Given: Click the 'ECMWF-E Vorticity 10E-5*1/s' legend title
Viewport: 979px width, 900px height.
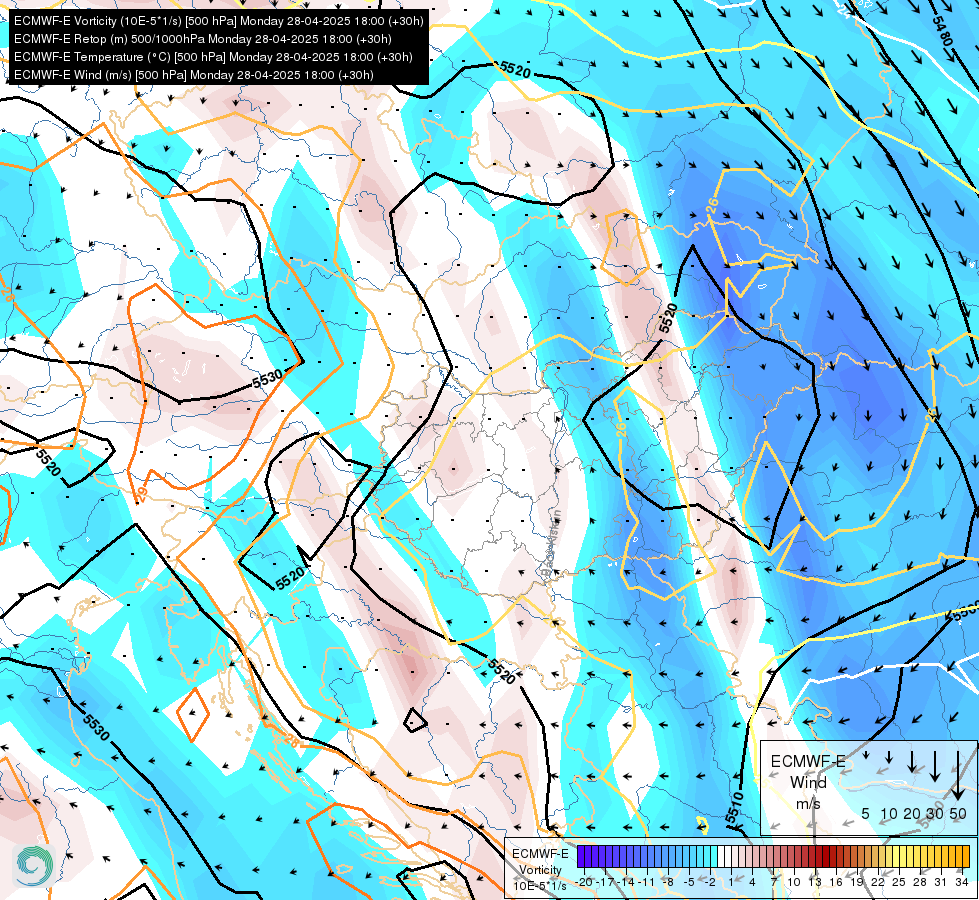Looking at the screenshot, I should (x=541, y=870).
